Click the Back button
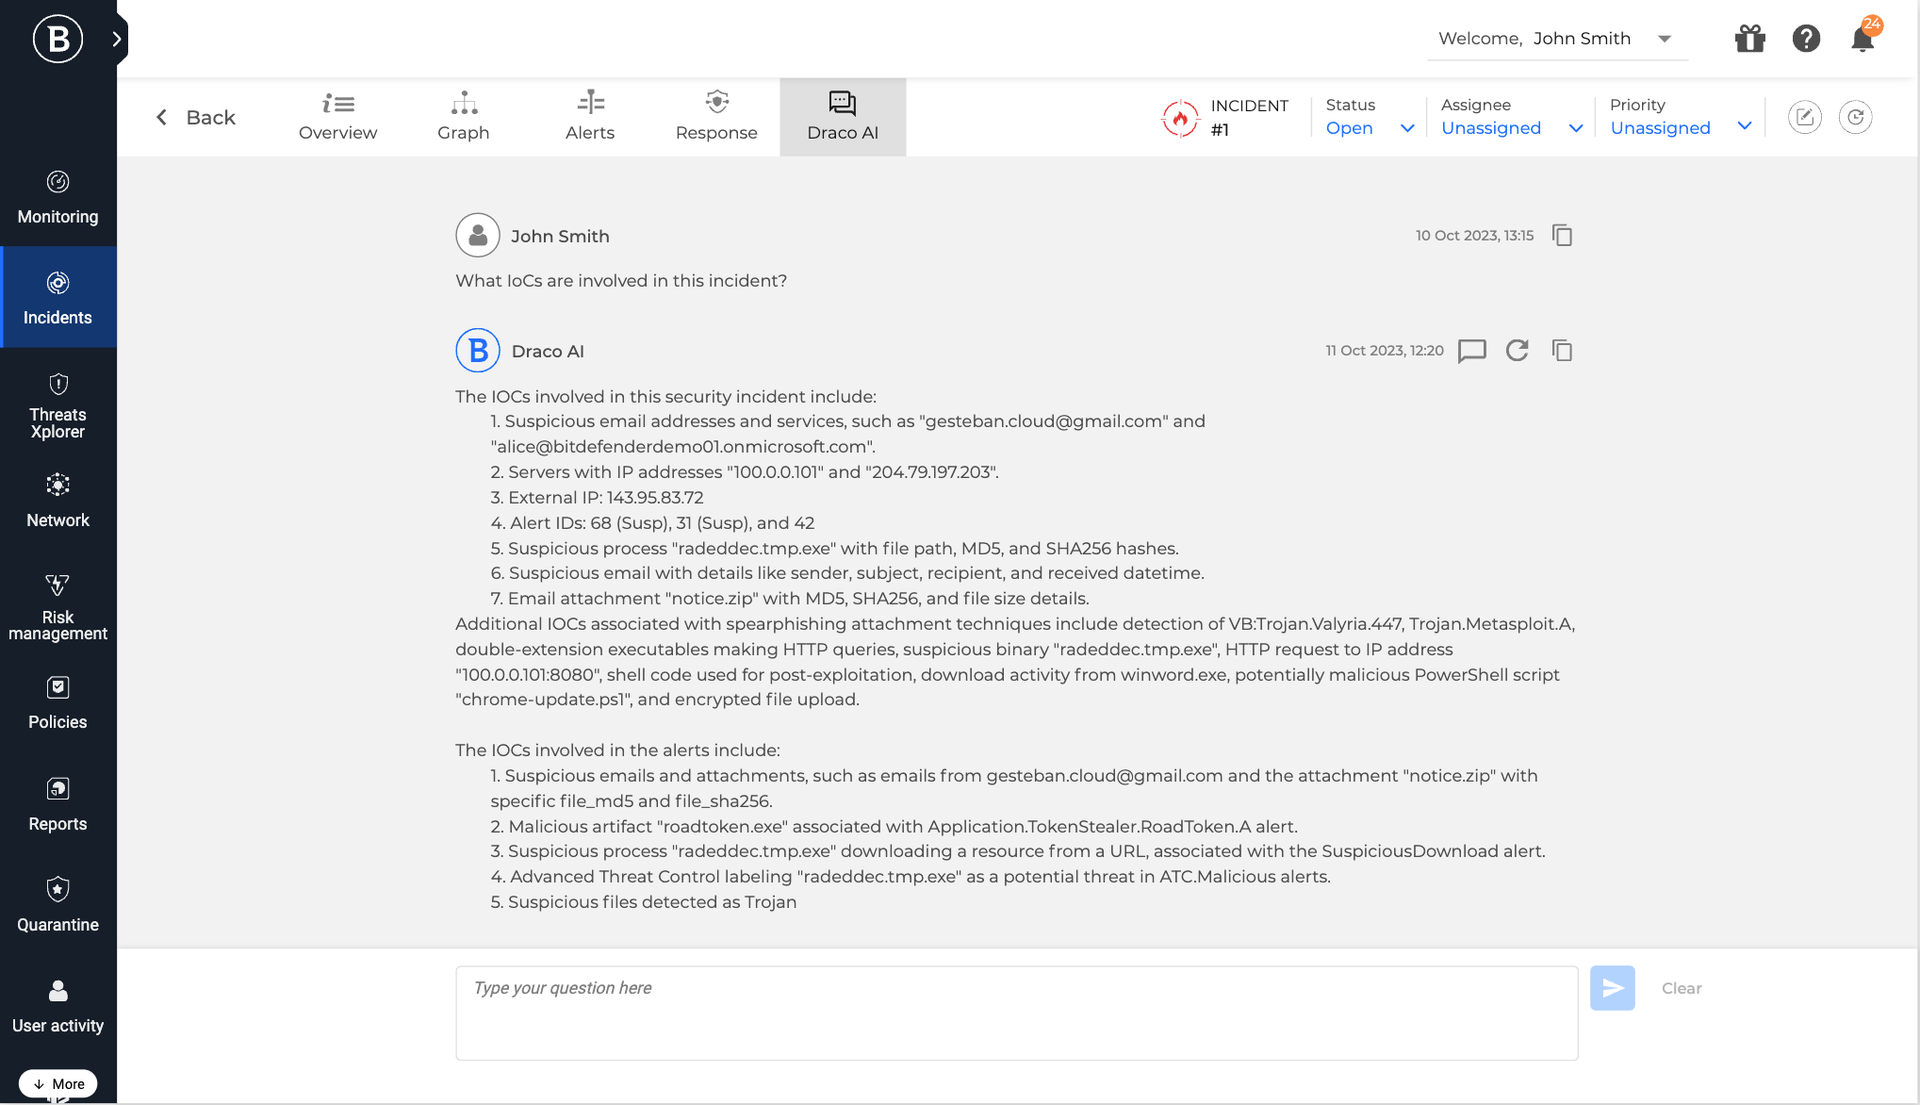Screen dimensions: 1920x1105 click(x=196, y=117)
